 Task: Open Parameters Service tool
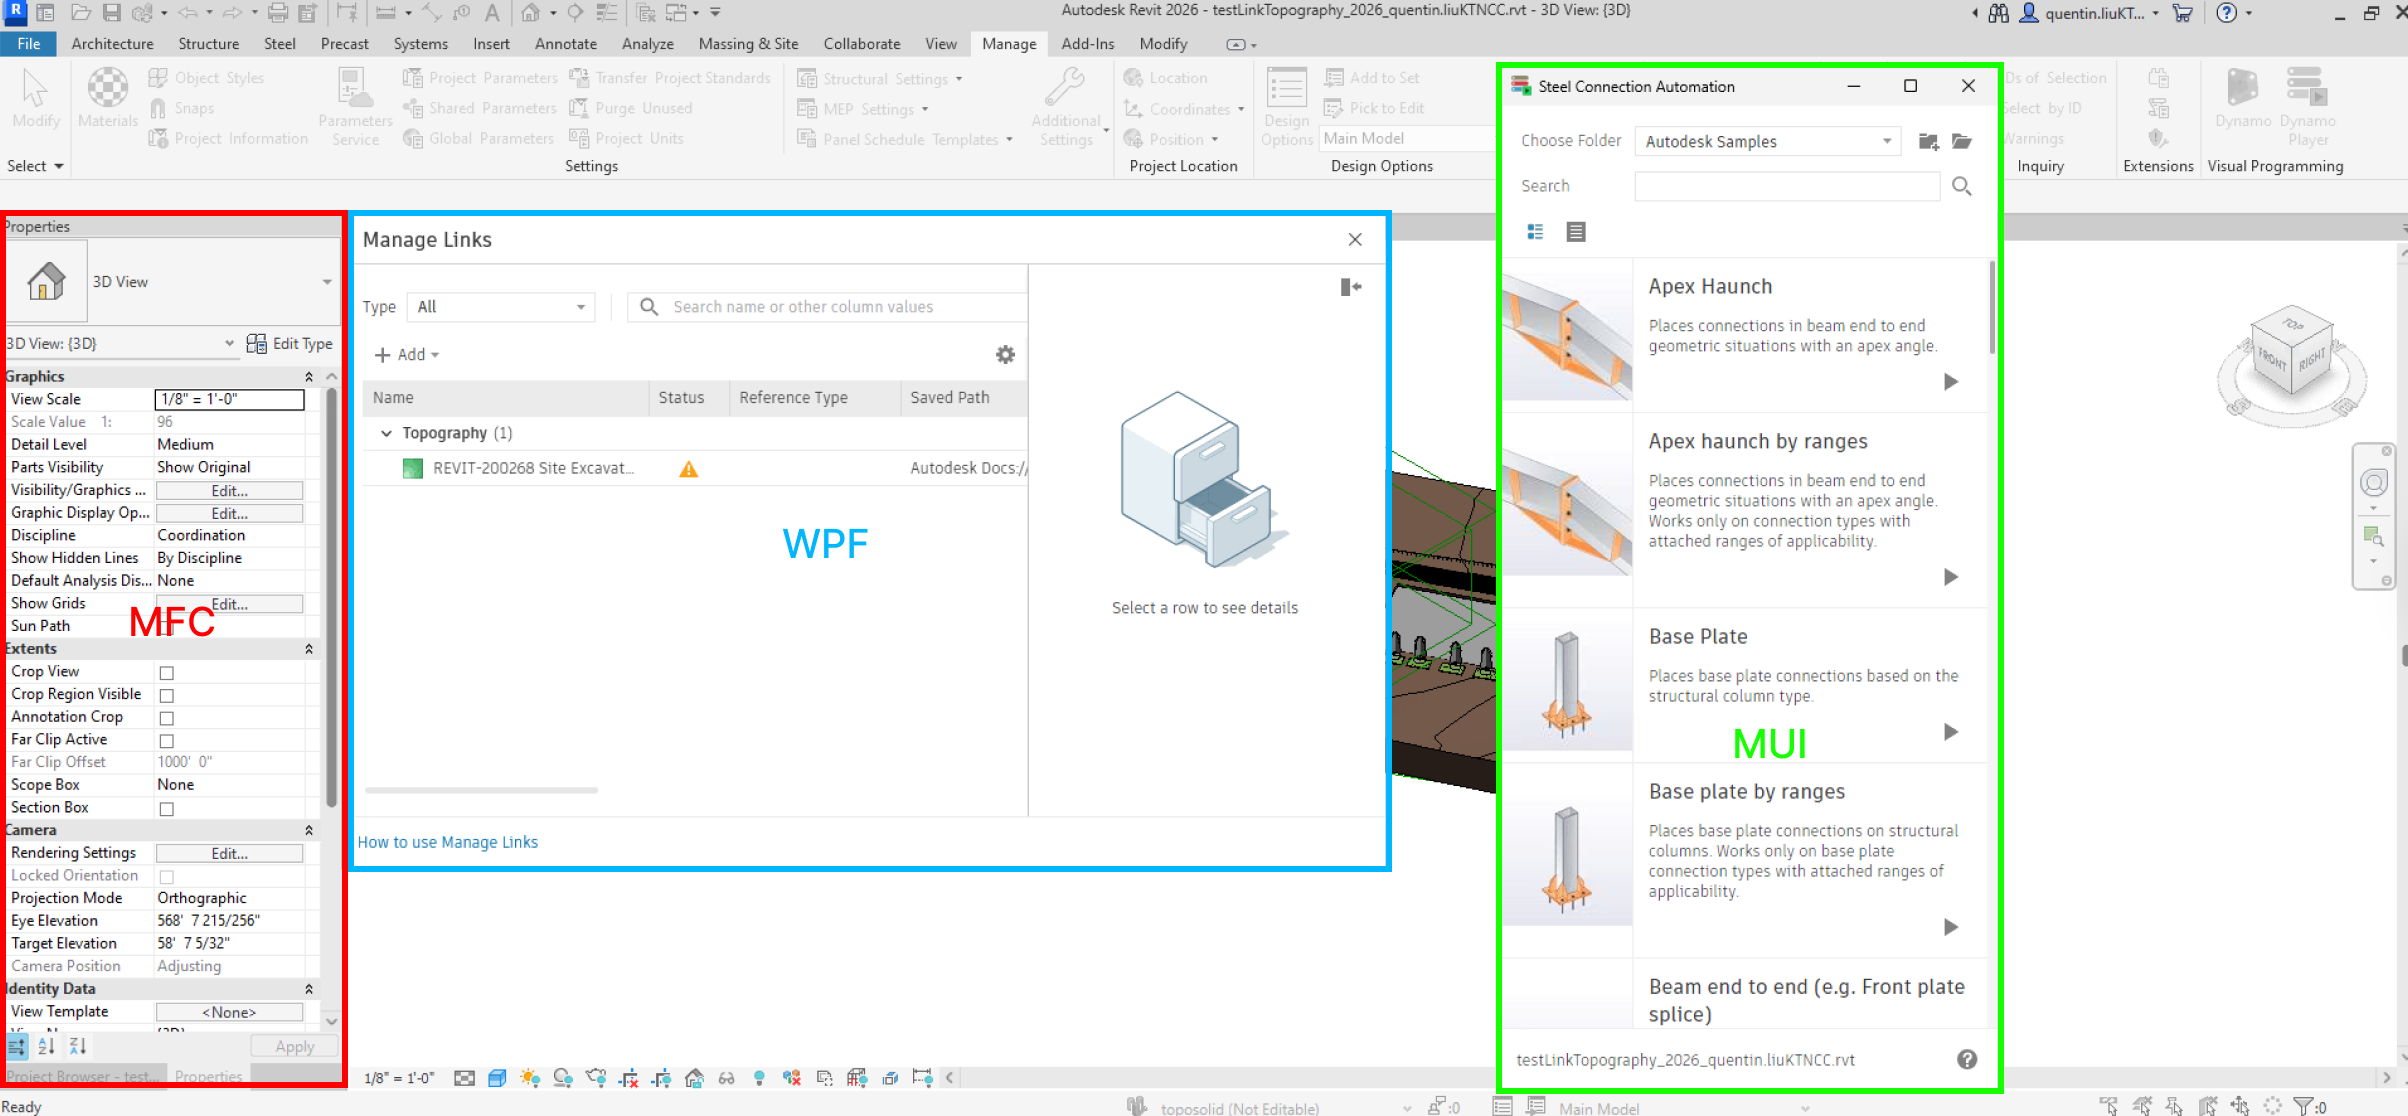[355, 108]
